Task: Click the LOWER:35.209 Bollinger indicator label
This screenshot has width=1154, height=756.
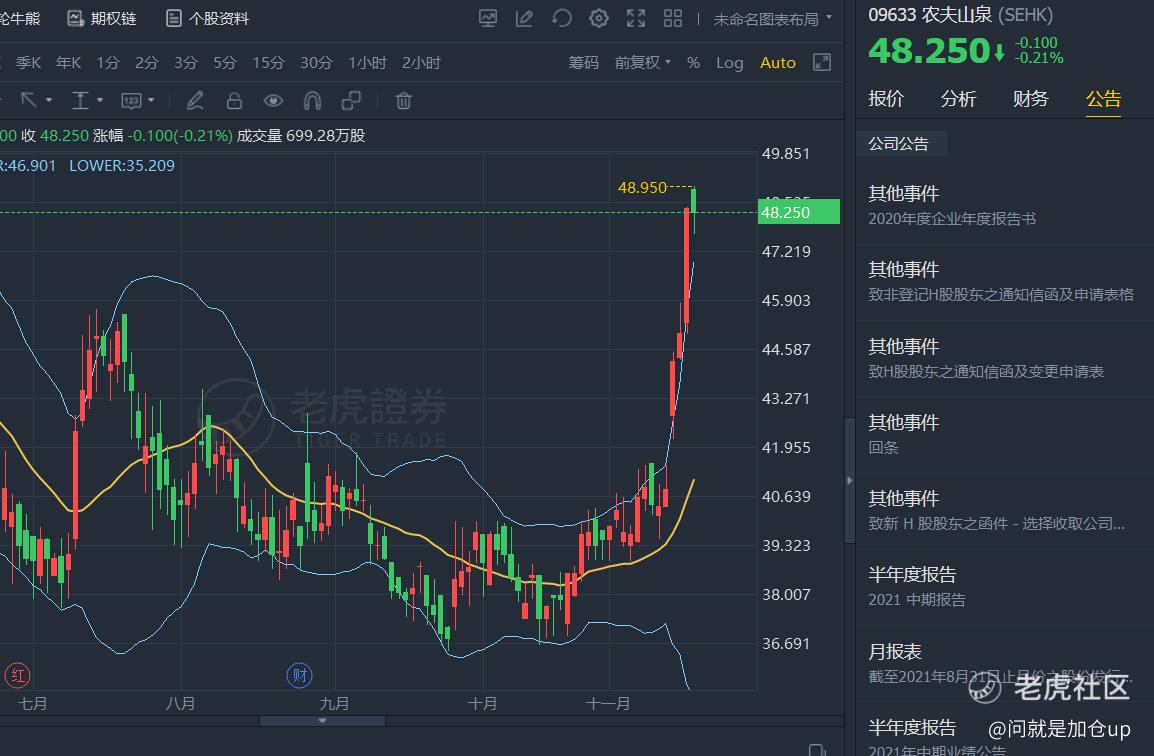Action: coord(122,165)
